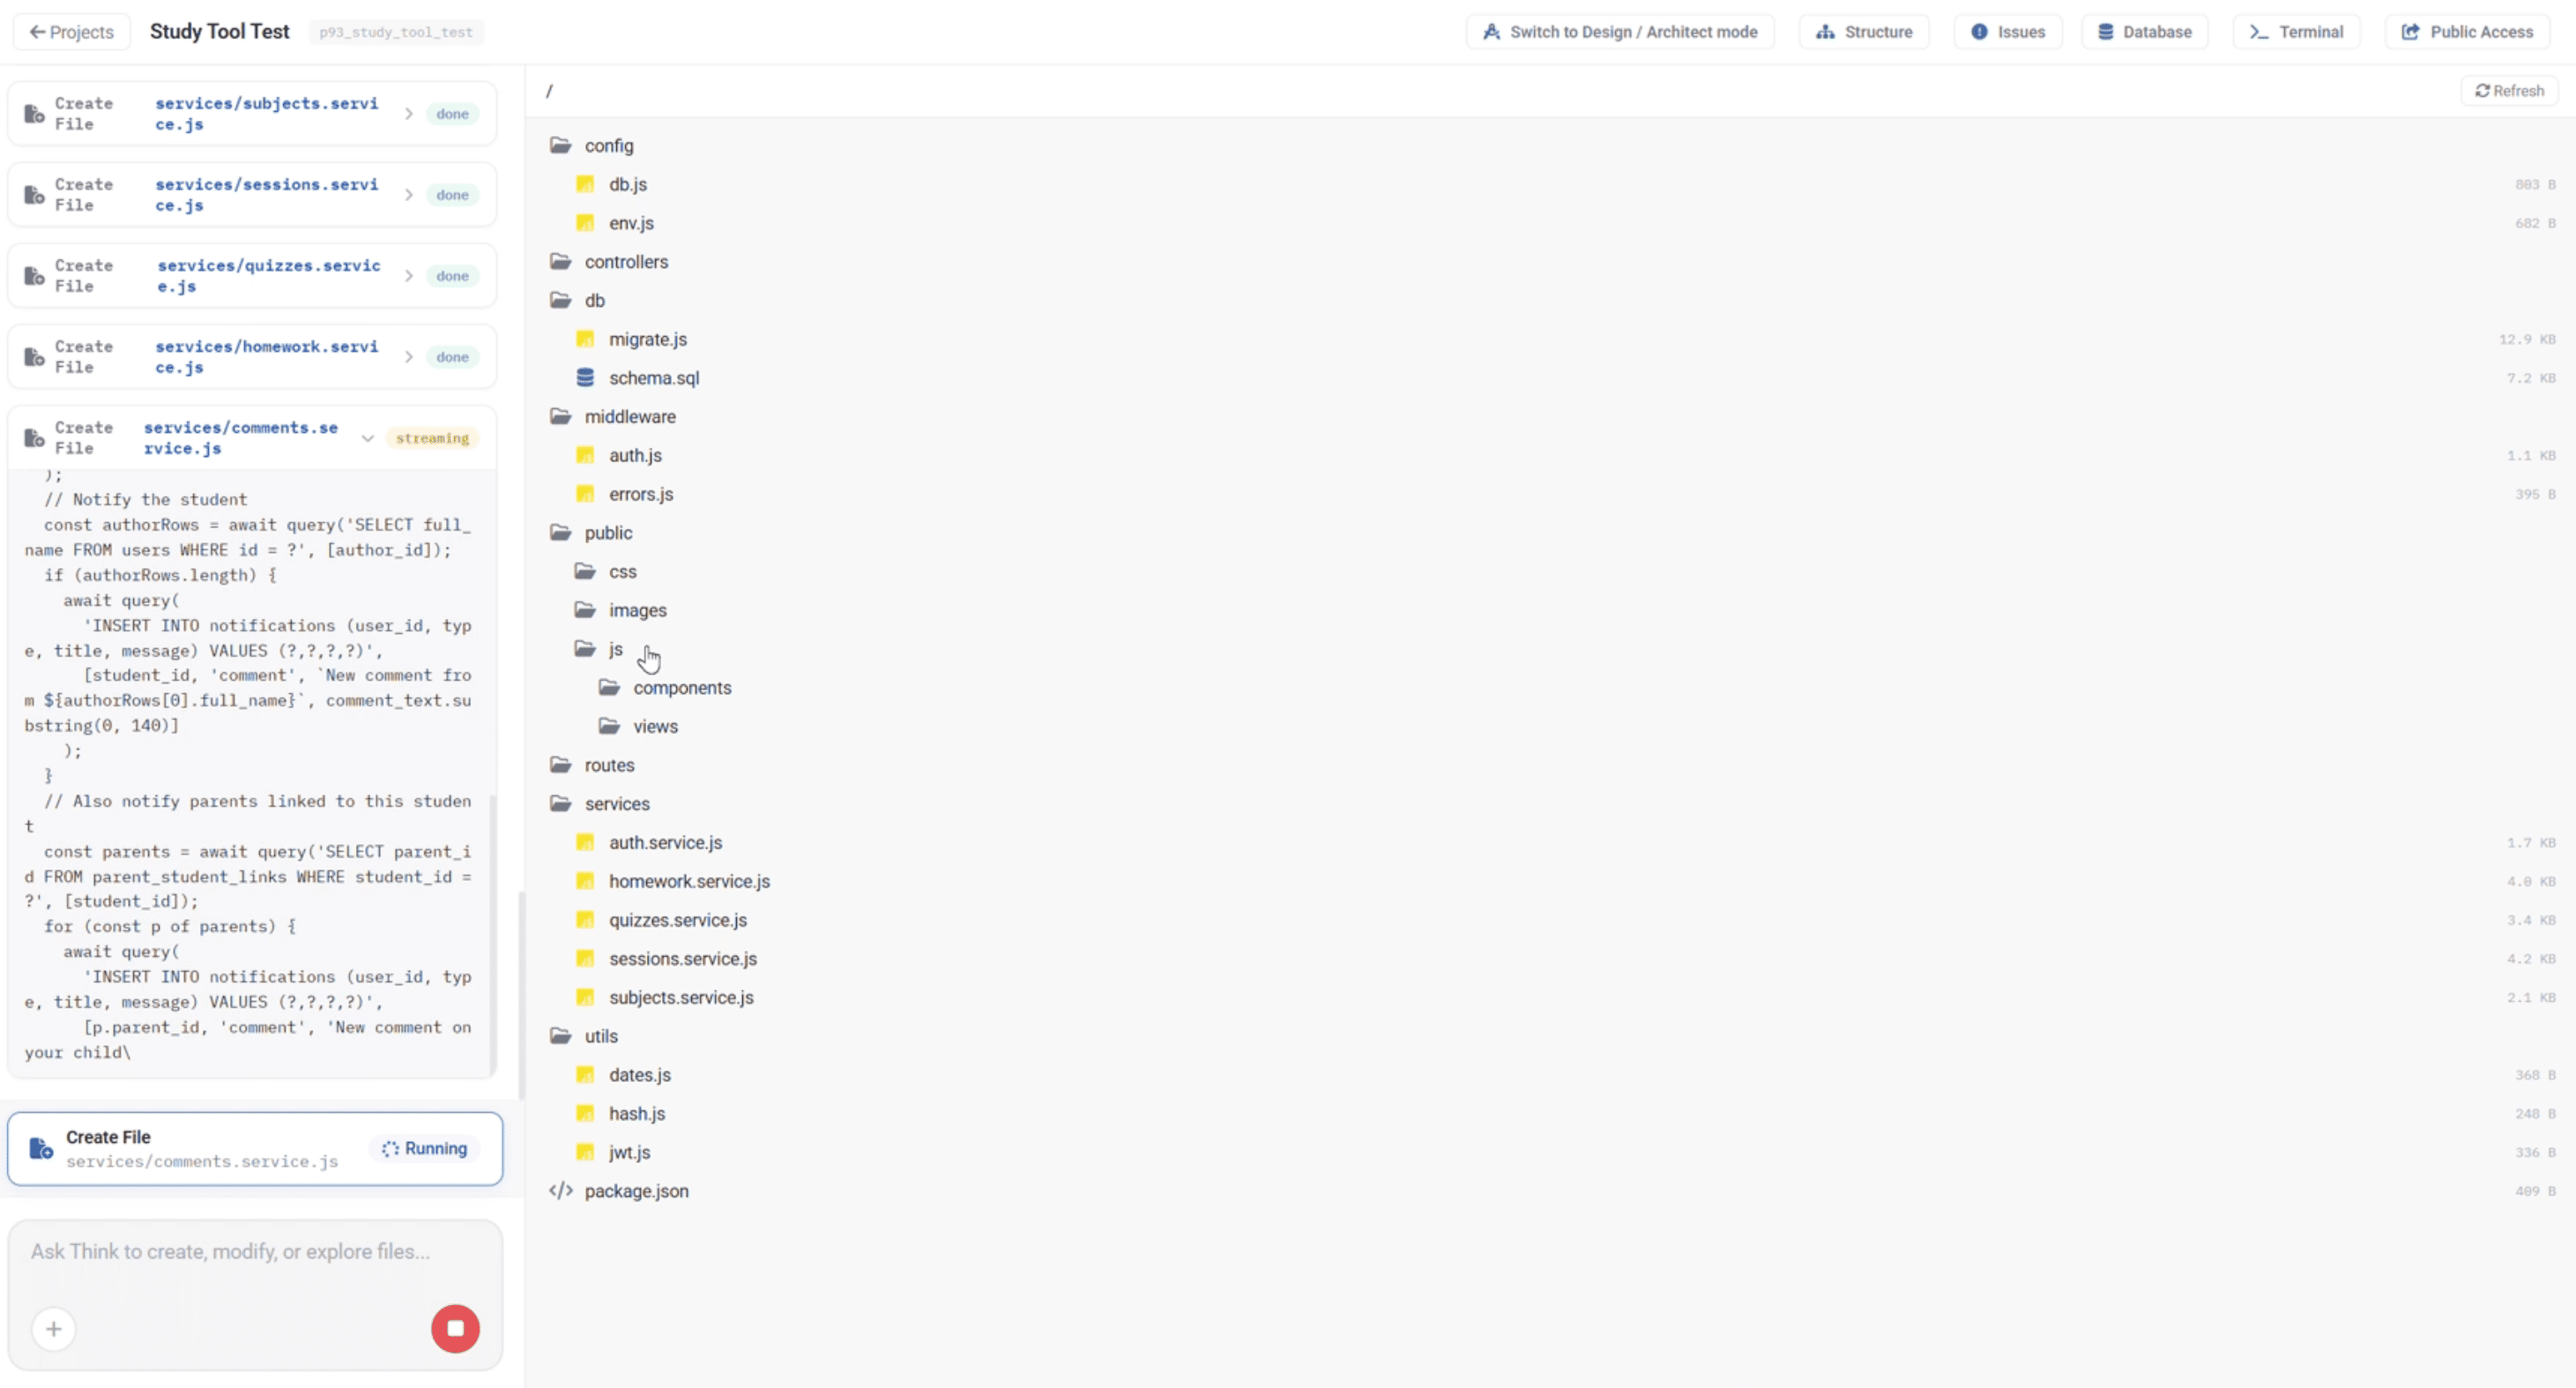Click services/homework.service.js link in steps

point(267,357)
